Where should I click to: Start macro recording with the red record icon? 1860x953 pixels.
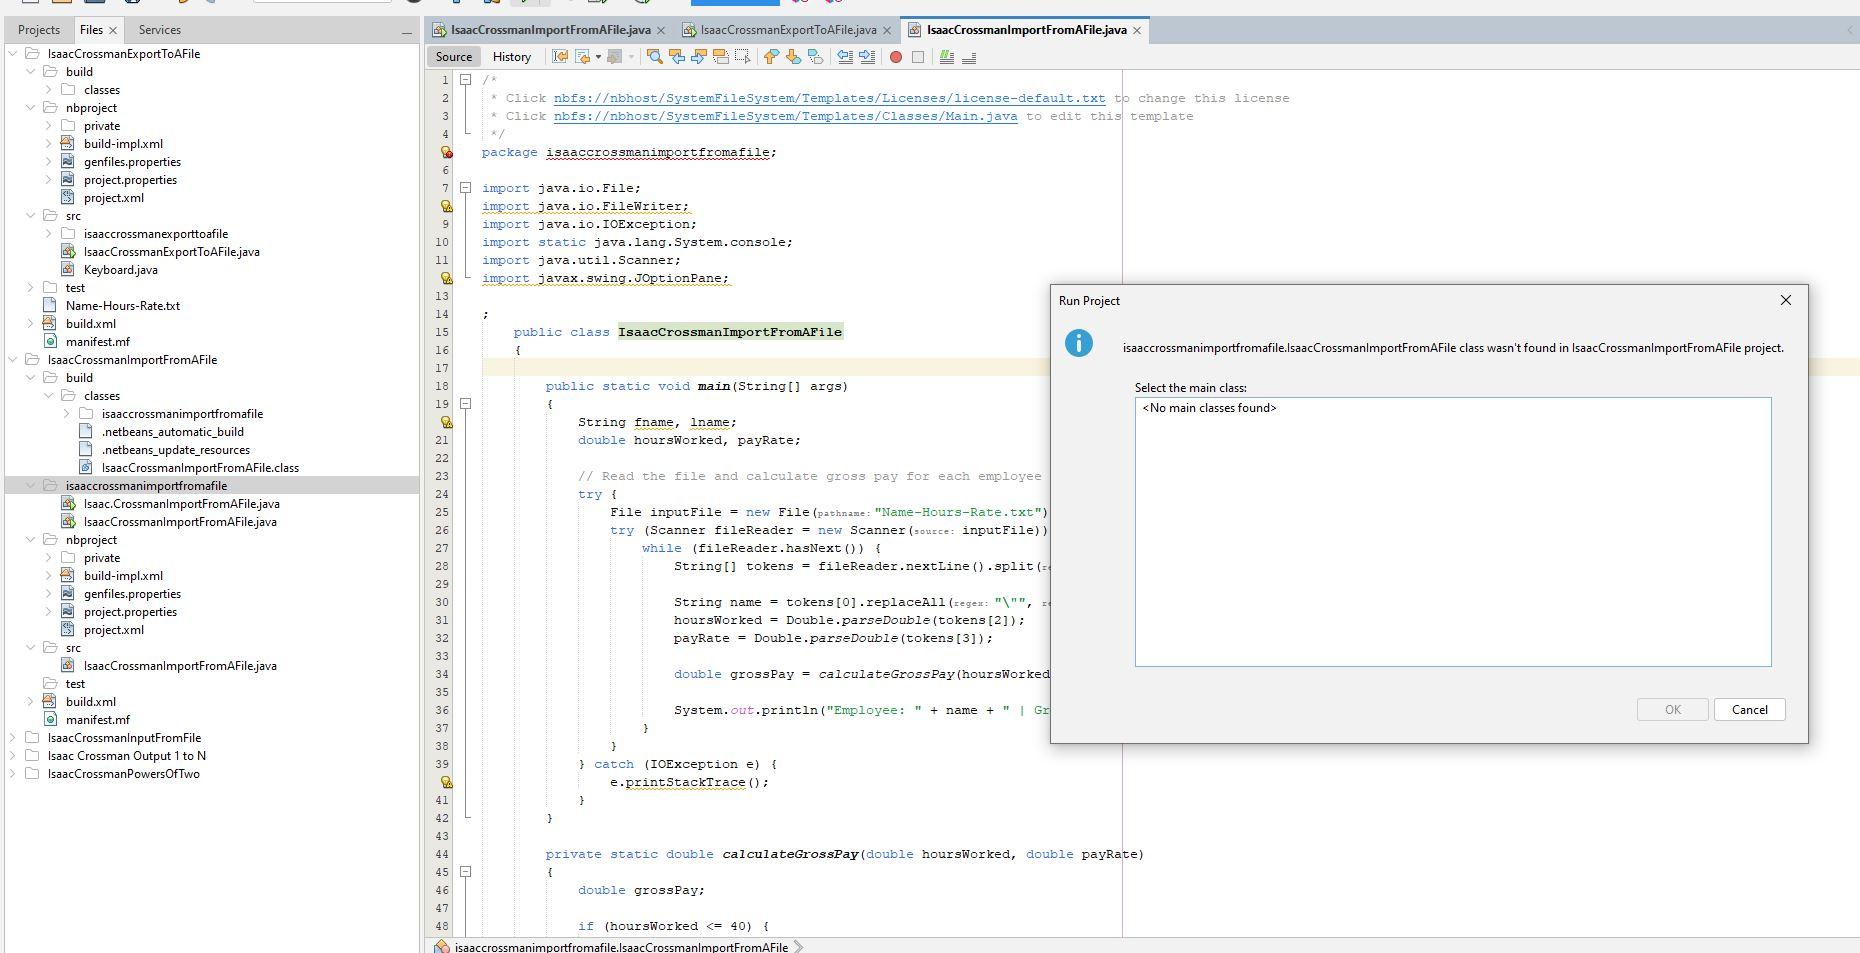[x=895, y=57]
